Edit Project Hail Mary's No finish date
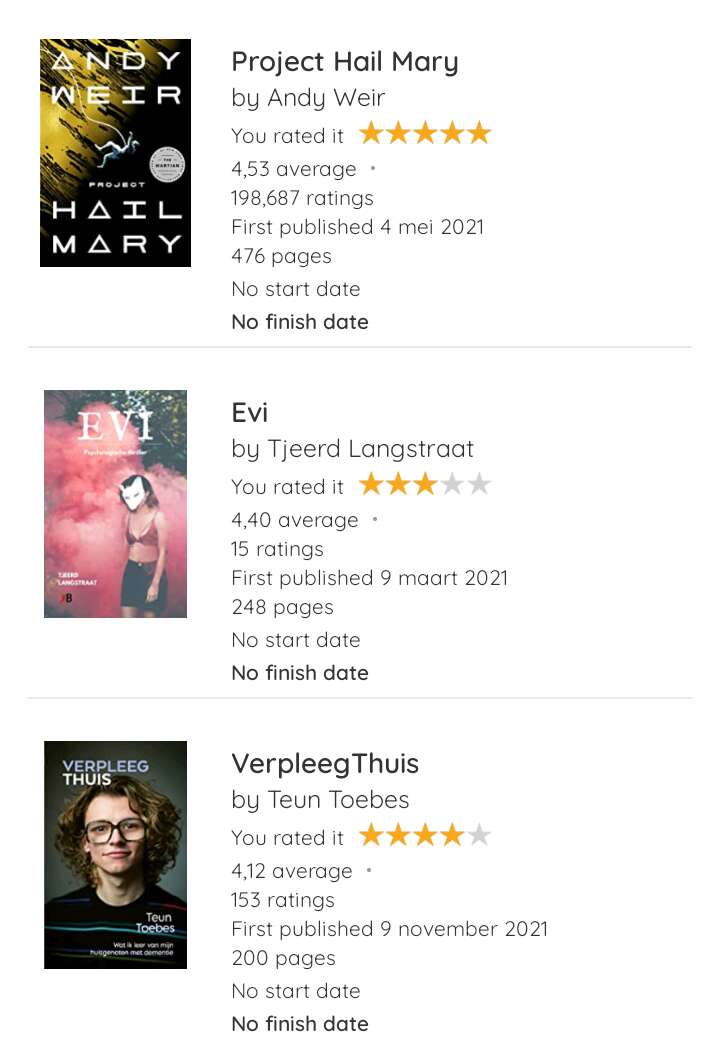This screenshot has width=720, height=1045. click(300, 322)
